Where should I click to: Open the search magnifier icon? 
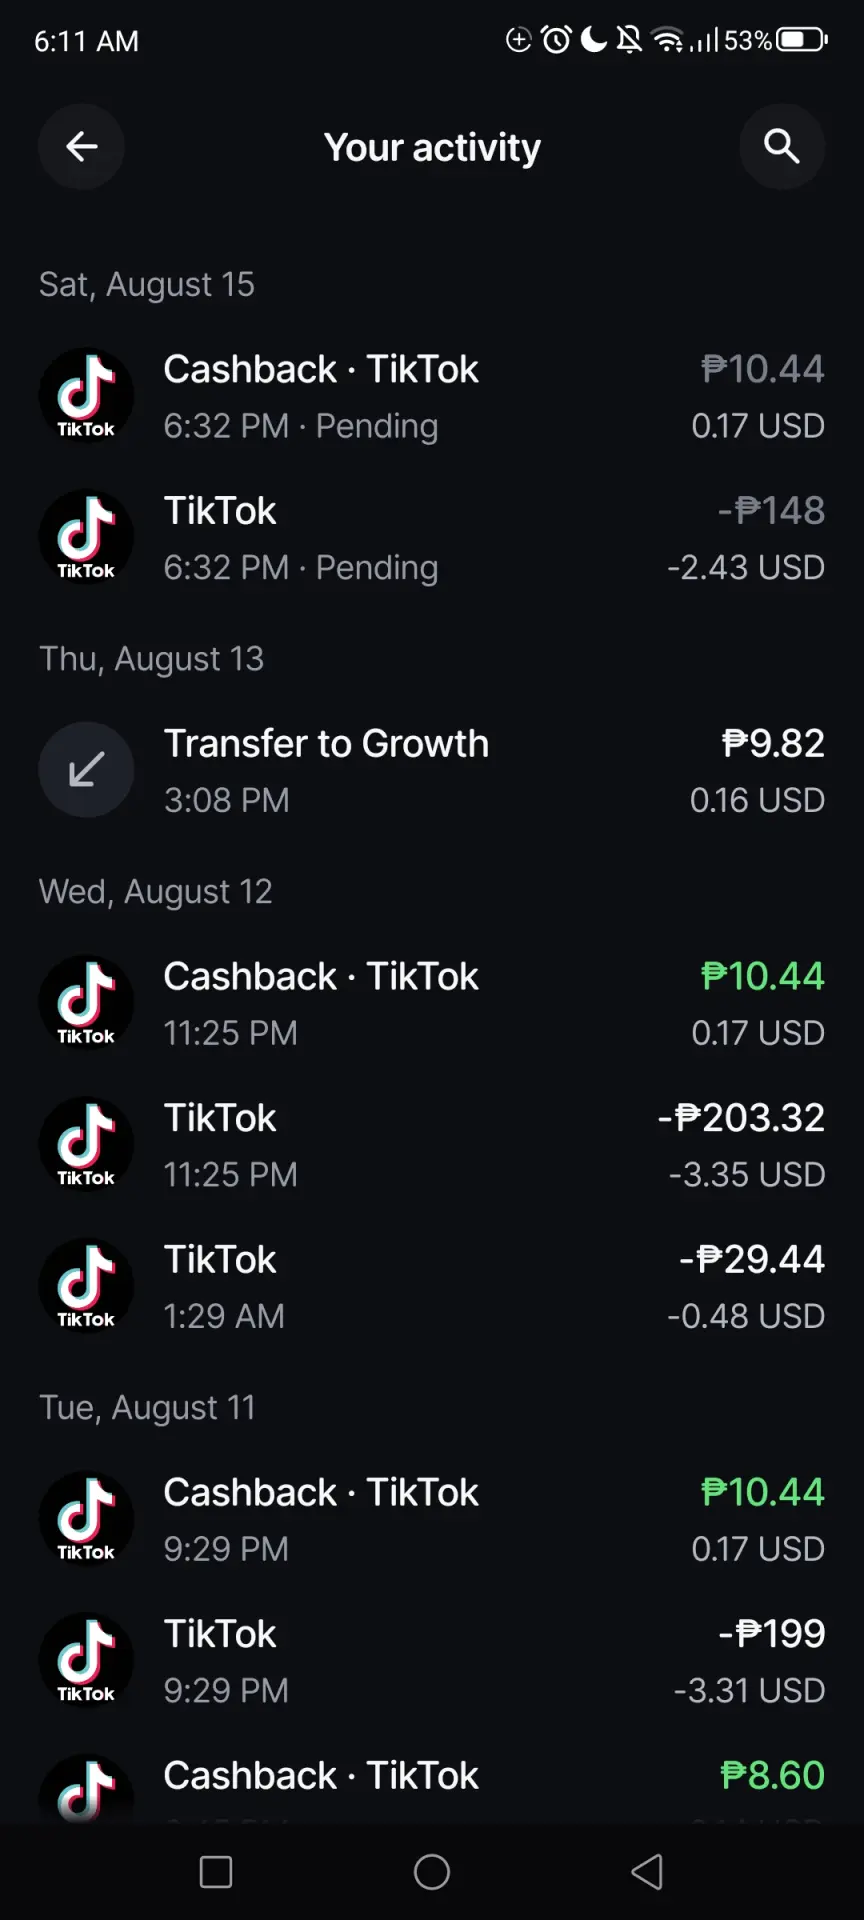pos(782,147)
